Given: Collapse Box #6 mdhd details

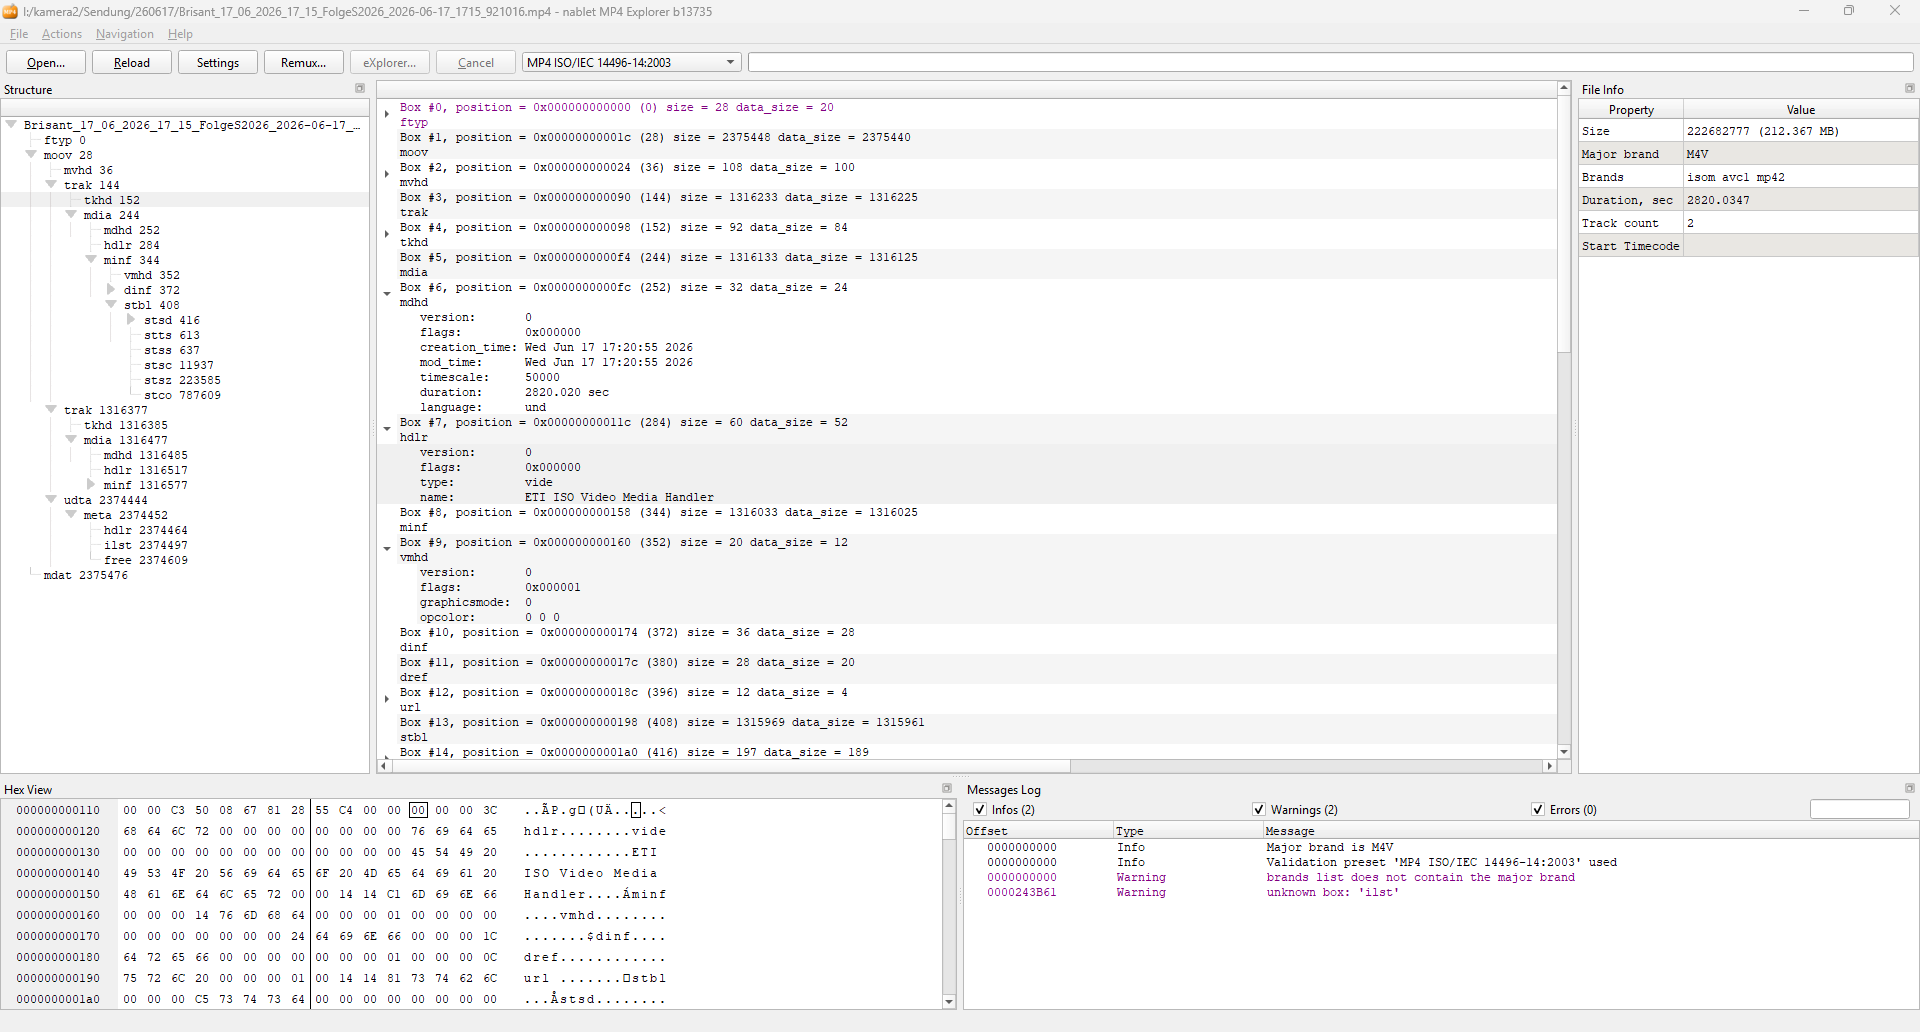Looking at the screenshot, I should click(x=387, y=294).
